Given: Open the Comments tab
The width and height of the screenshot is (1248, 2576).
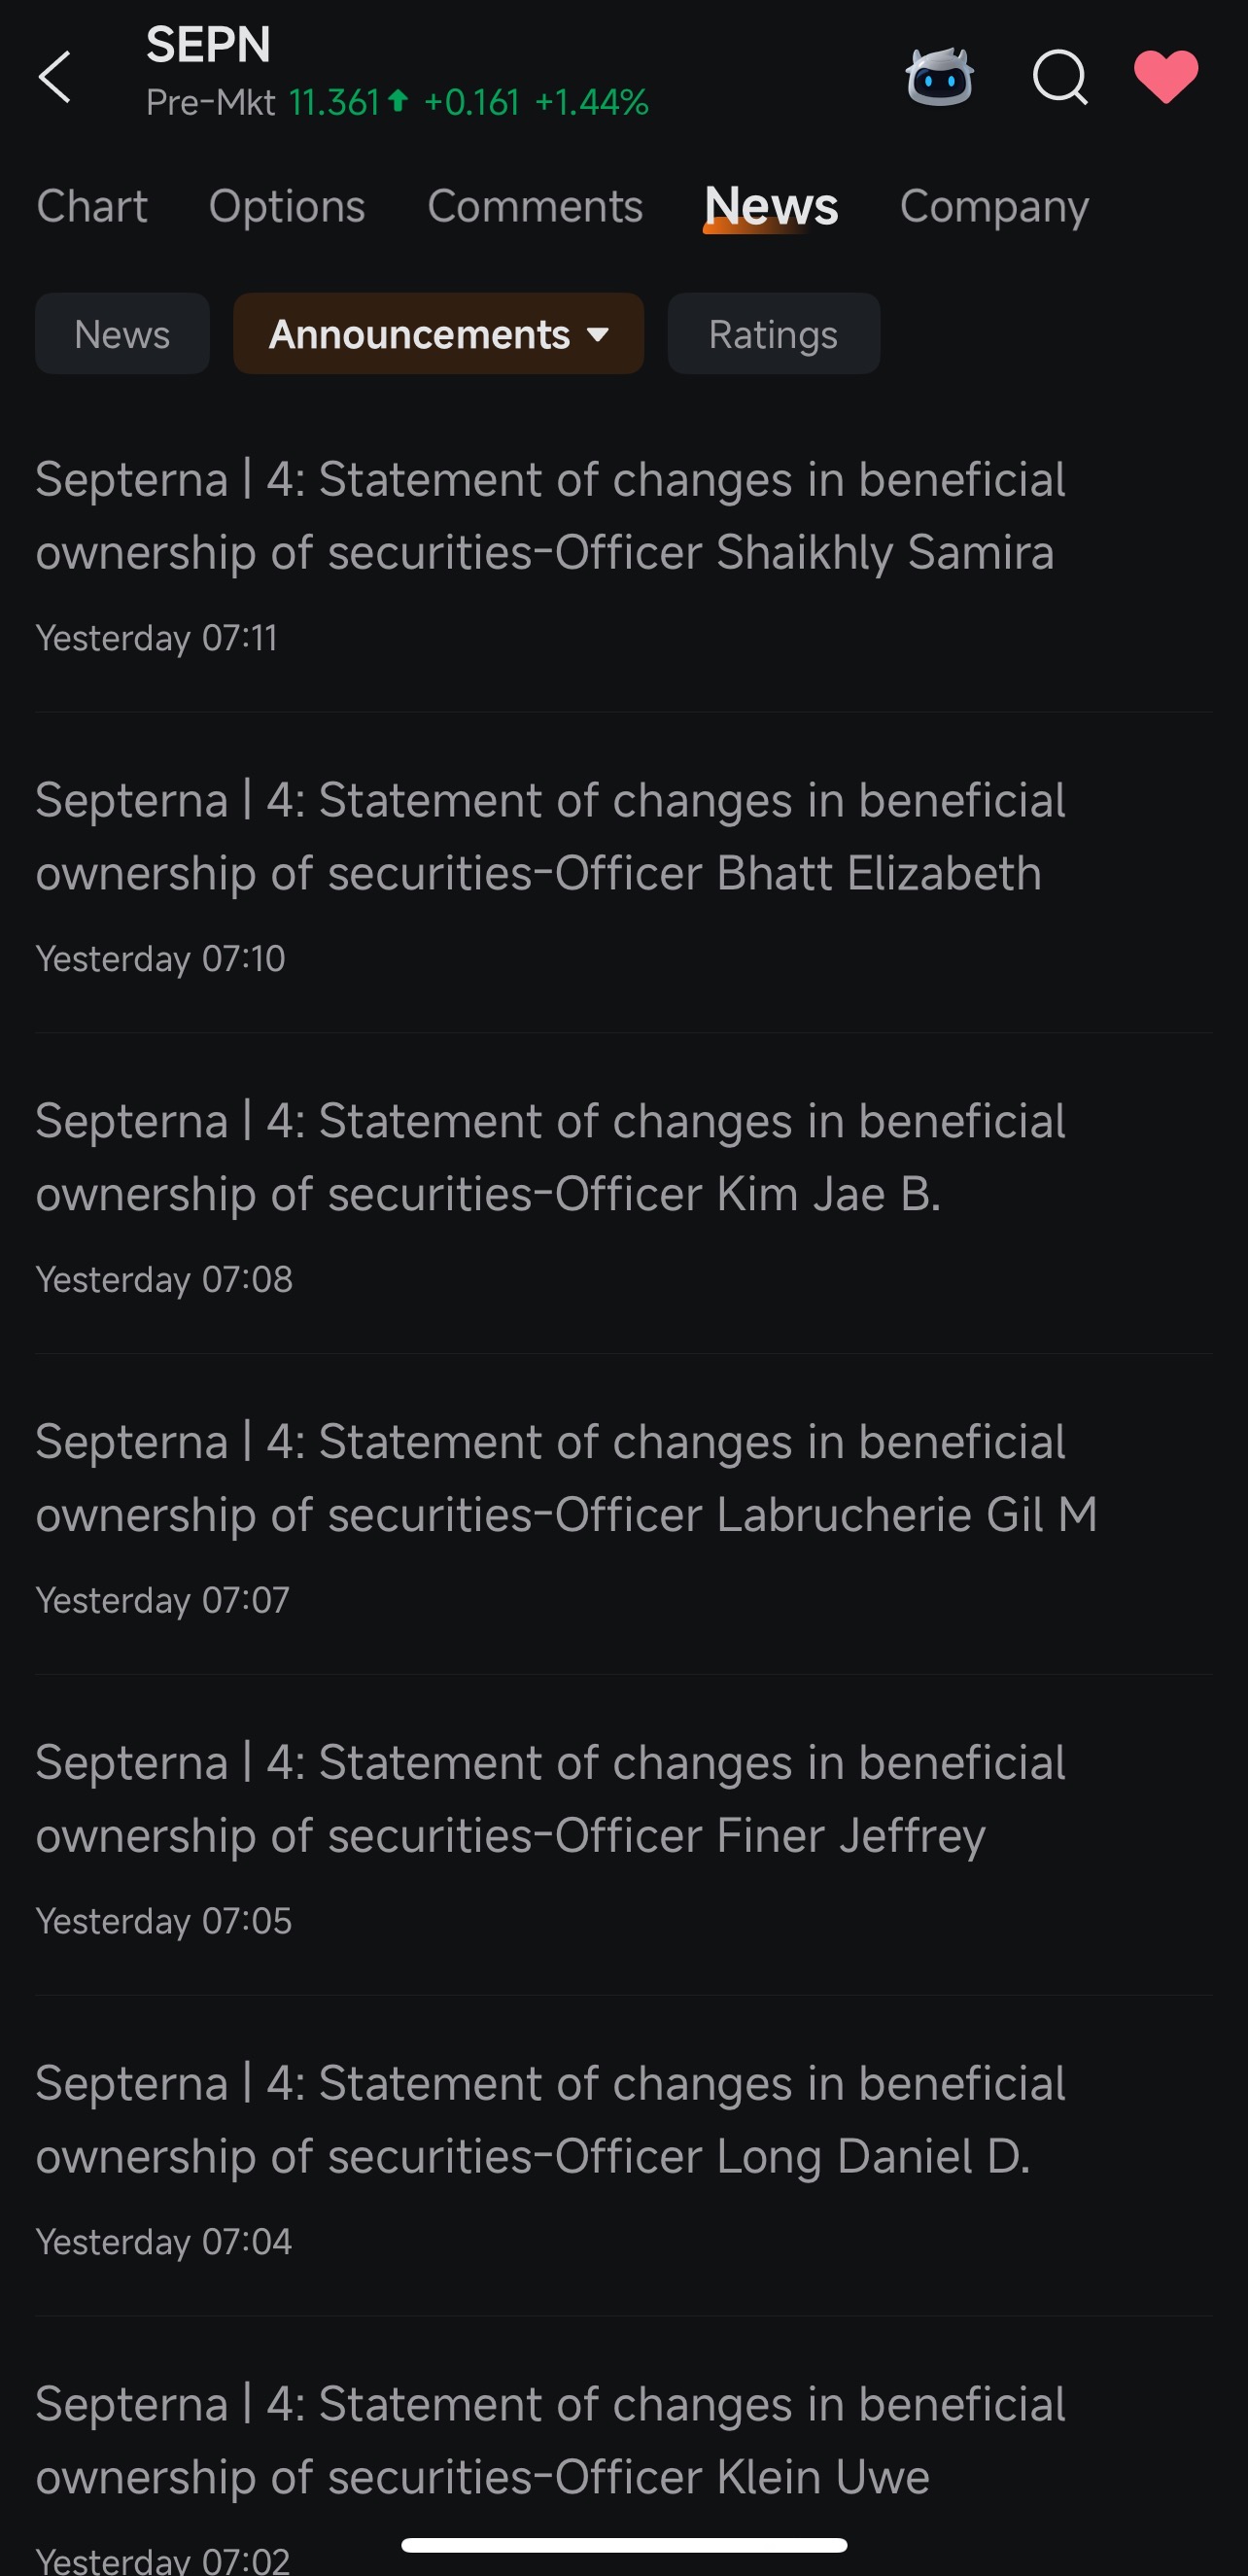Looking at the screenshot, I should click(x=535, y=206).
